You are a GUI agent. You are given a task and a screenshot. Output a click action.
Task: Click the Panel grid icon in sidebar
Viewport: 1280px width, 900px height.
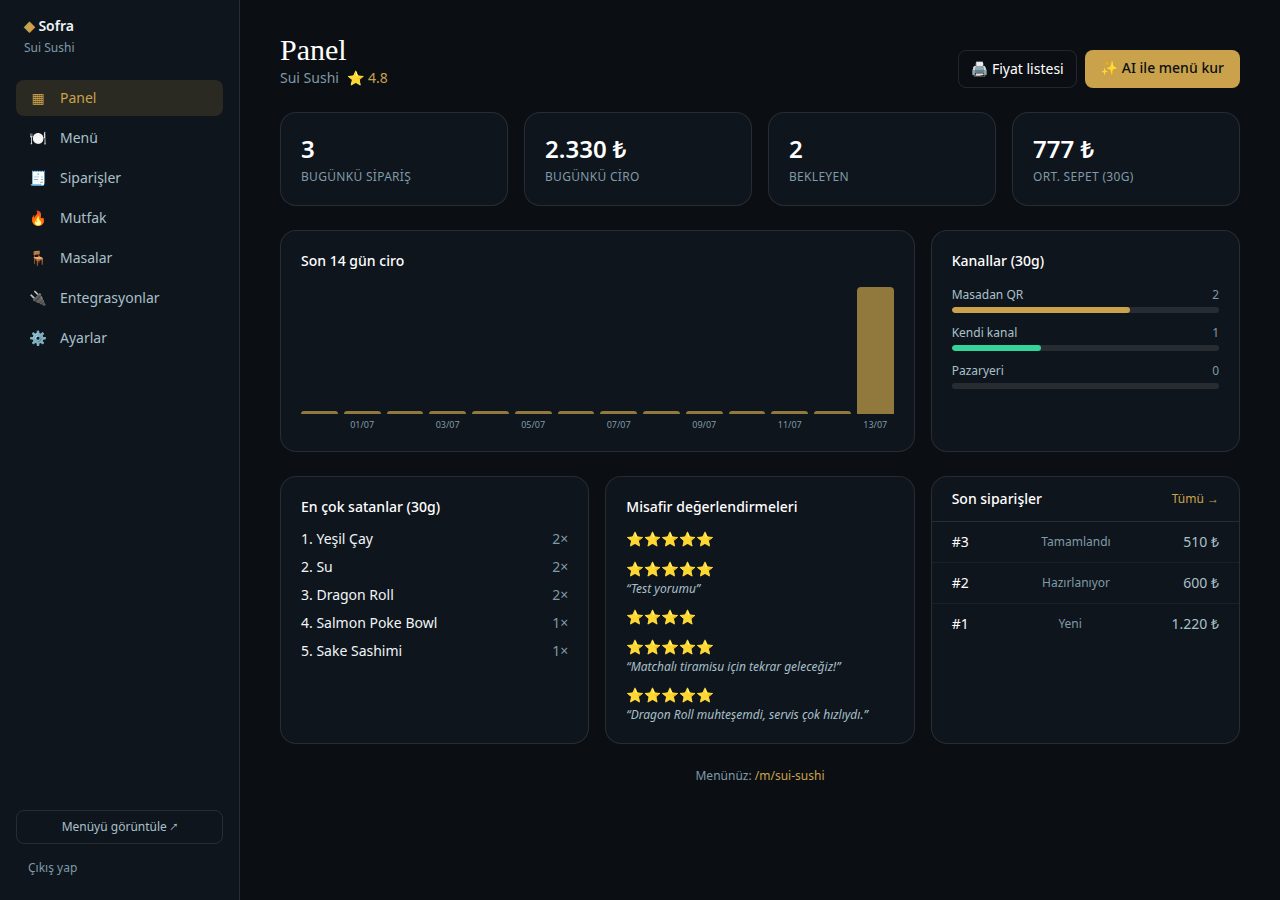tap(38, 98)
